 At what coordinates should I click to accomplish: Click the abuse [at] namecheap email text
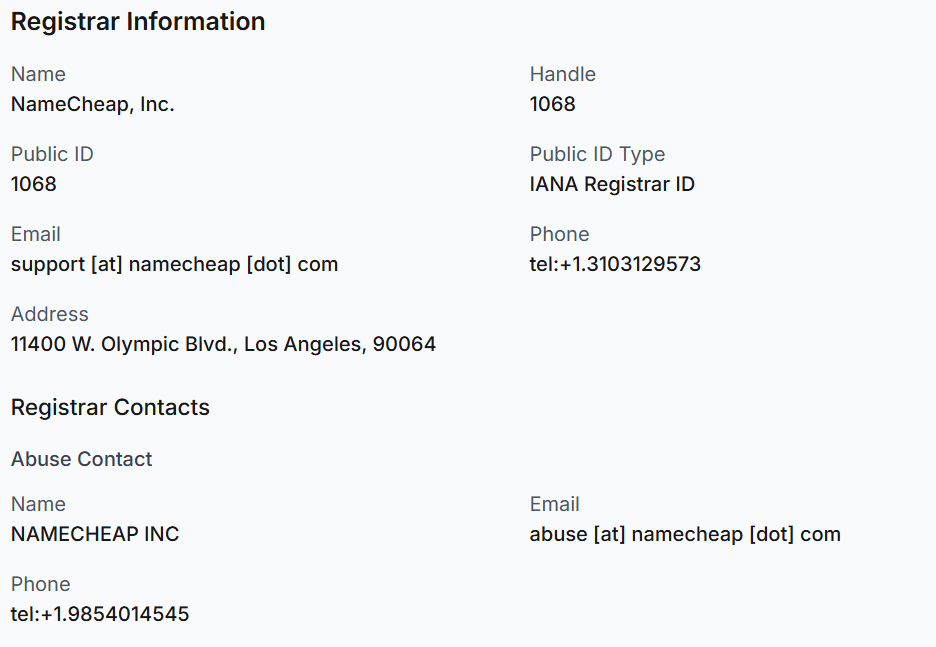[x=685, y=534]
